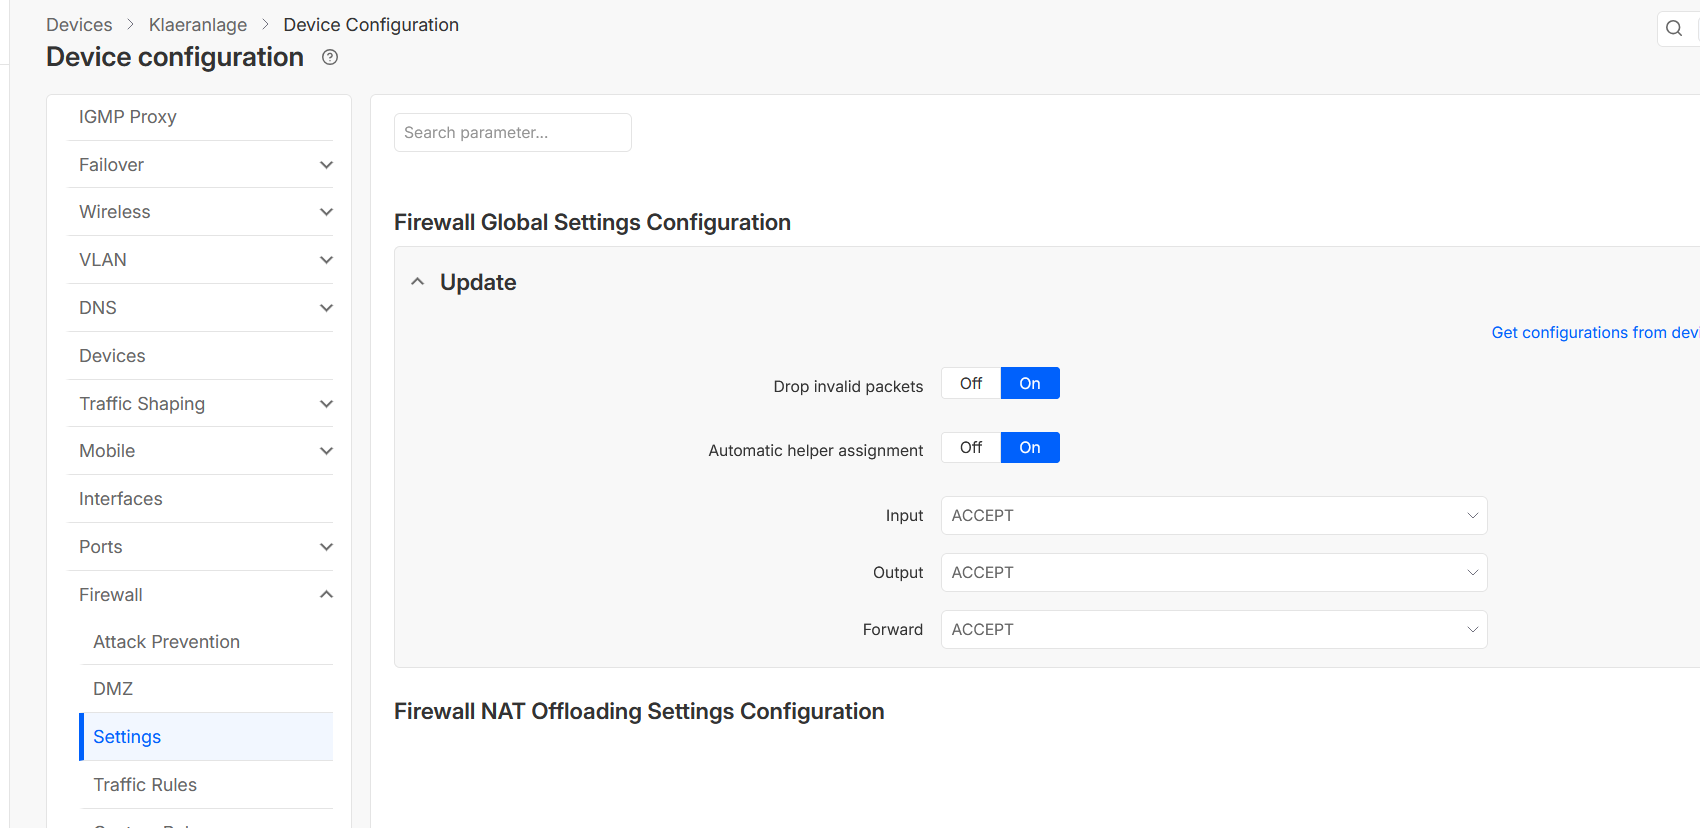This screenshot has height=828, width=1700.
Task: Collapse the Update section chevron
Action: coord(418,282)
